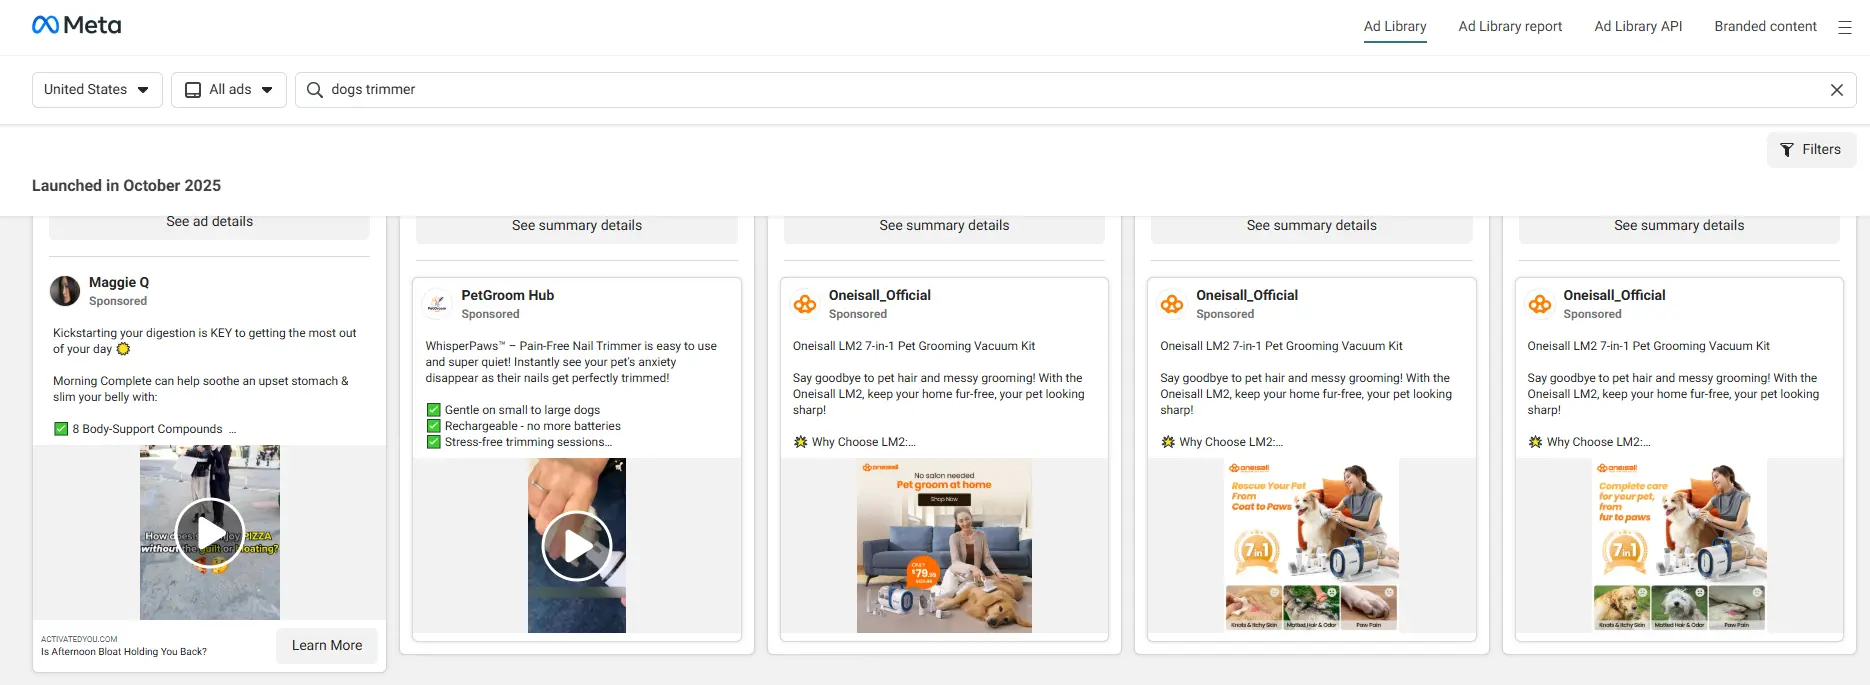Open the hamburger menu icon

pyautogui.click(x=1845, y=27)
